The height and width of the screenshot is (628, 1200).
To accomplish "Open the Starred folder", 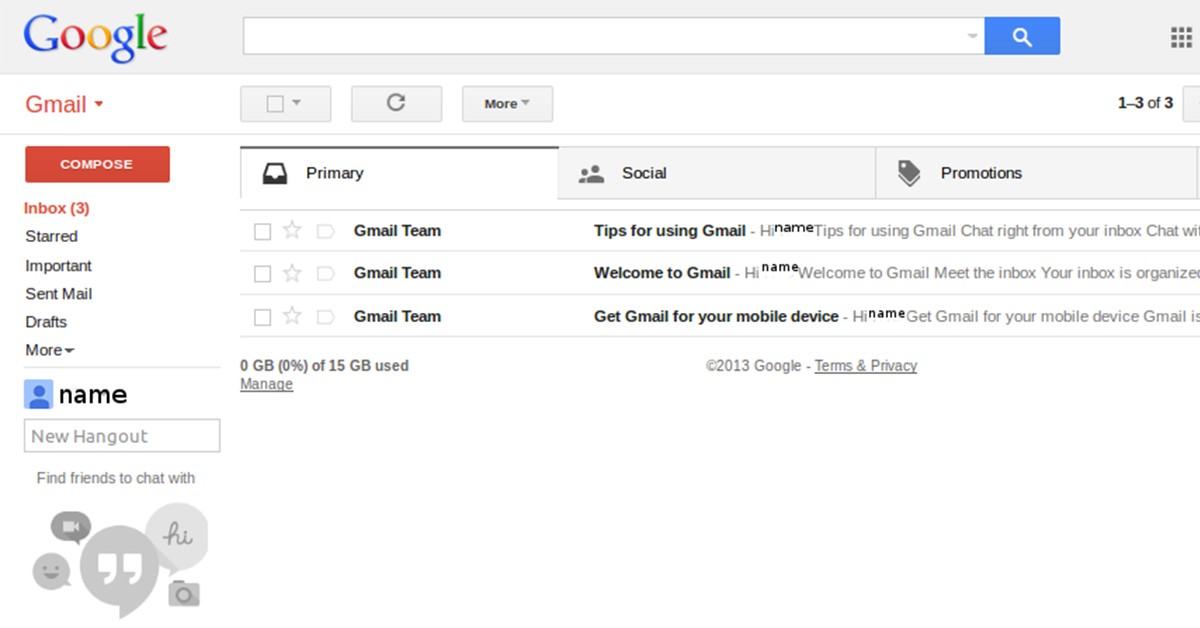I will [x=51, y=236].
